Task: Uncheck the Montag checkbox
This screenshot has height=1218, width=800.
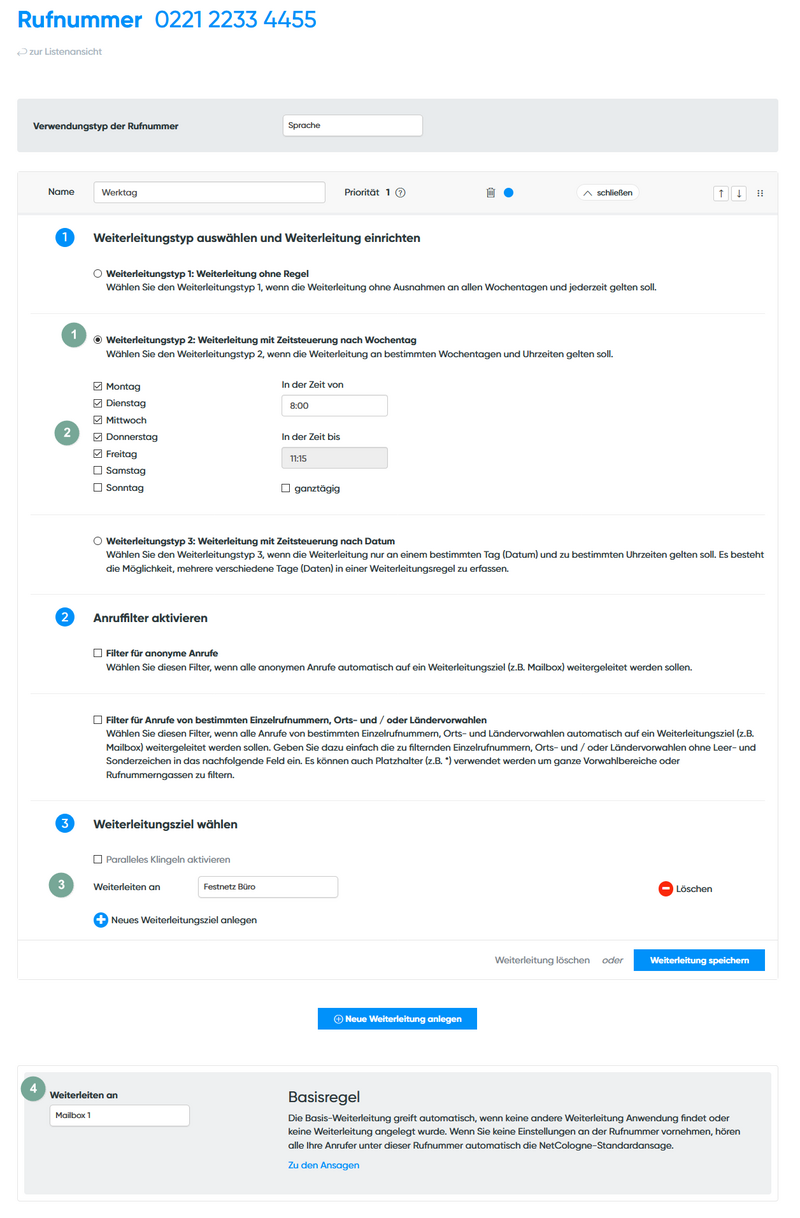Action: 97,386
